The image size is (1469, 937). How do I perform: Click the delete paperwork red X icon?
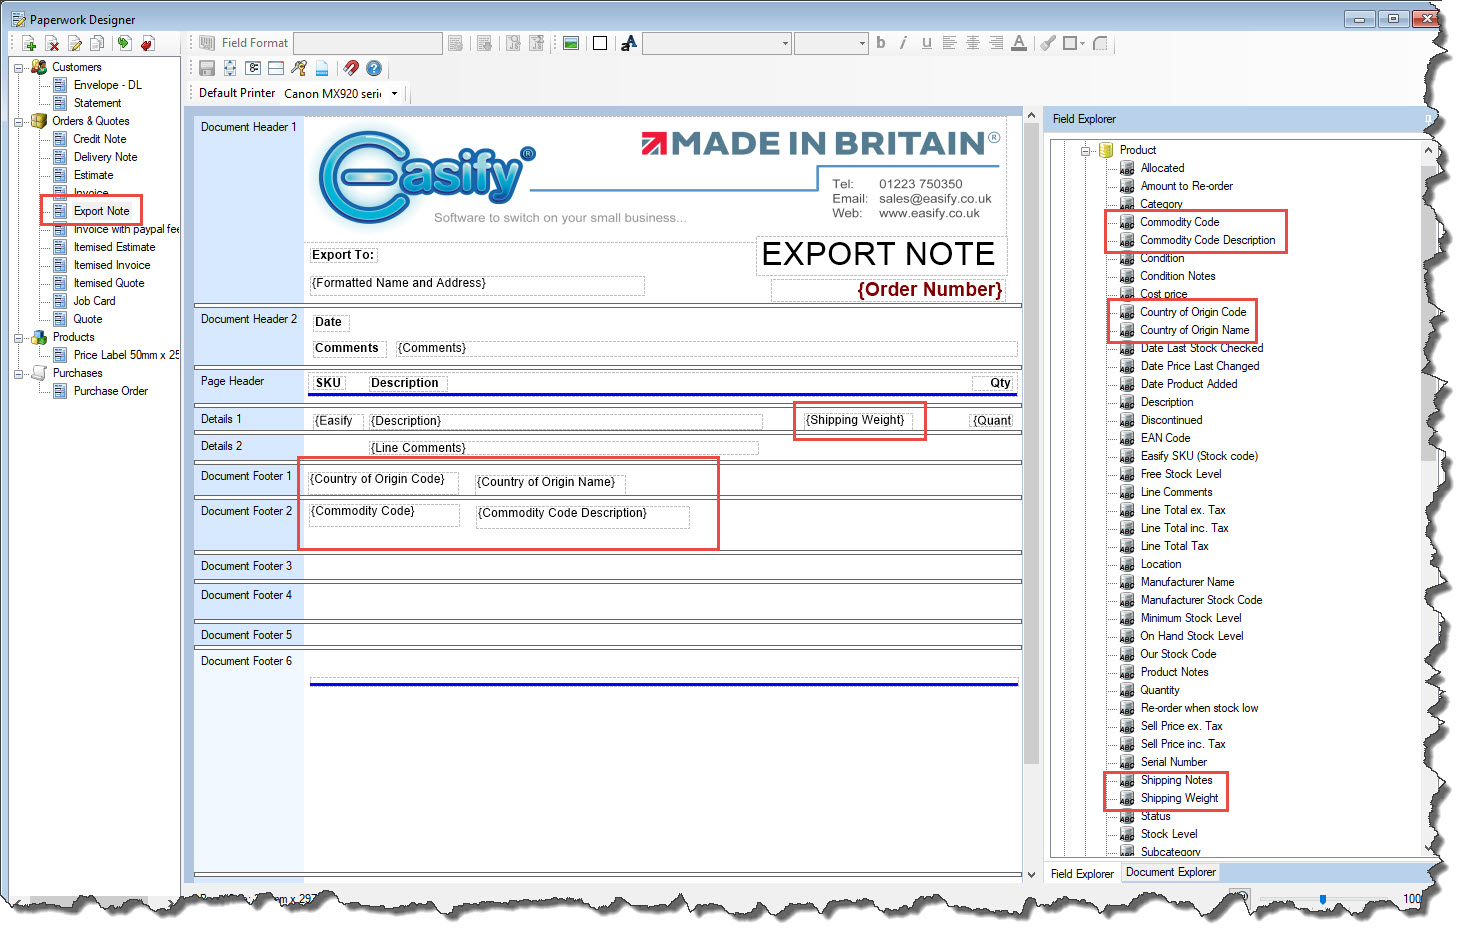tap(52, 43)
